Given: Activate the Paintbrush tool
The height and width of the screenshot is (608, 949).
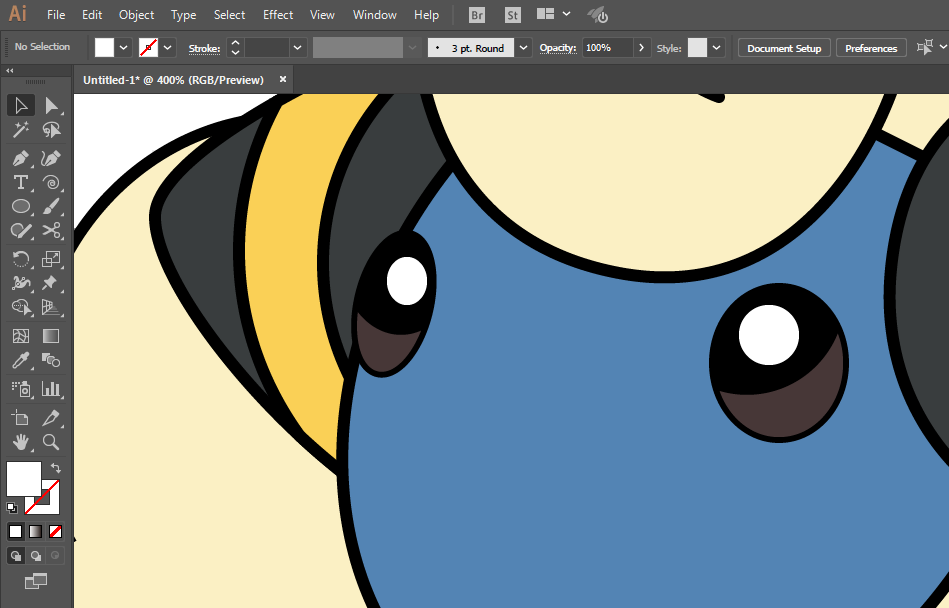Looking at the screenshot, I should (x=51, y=206).
